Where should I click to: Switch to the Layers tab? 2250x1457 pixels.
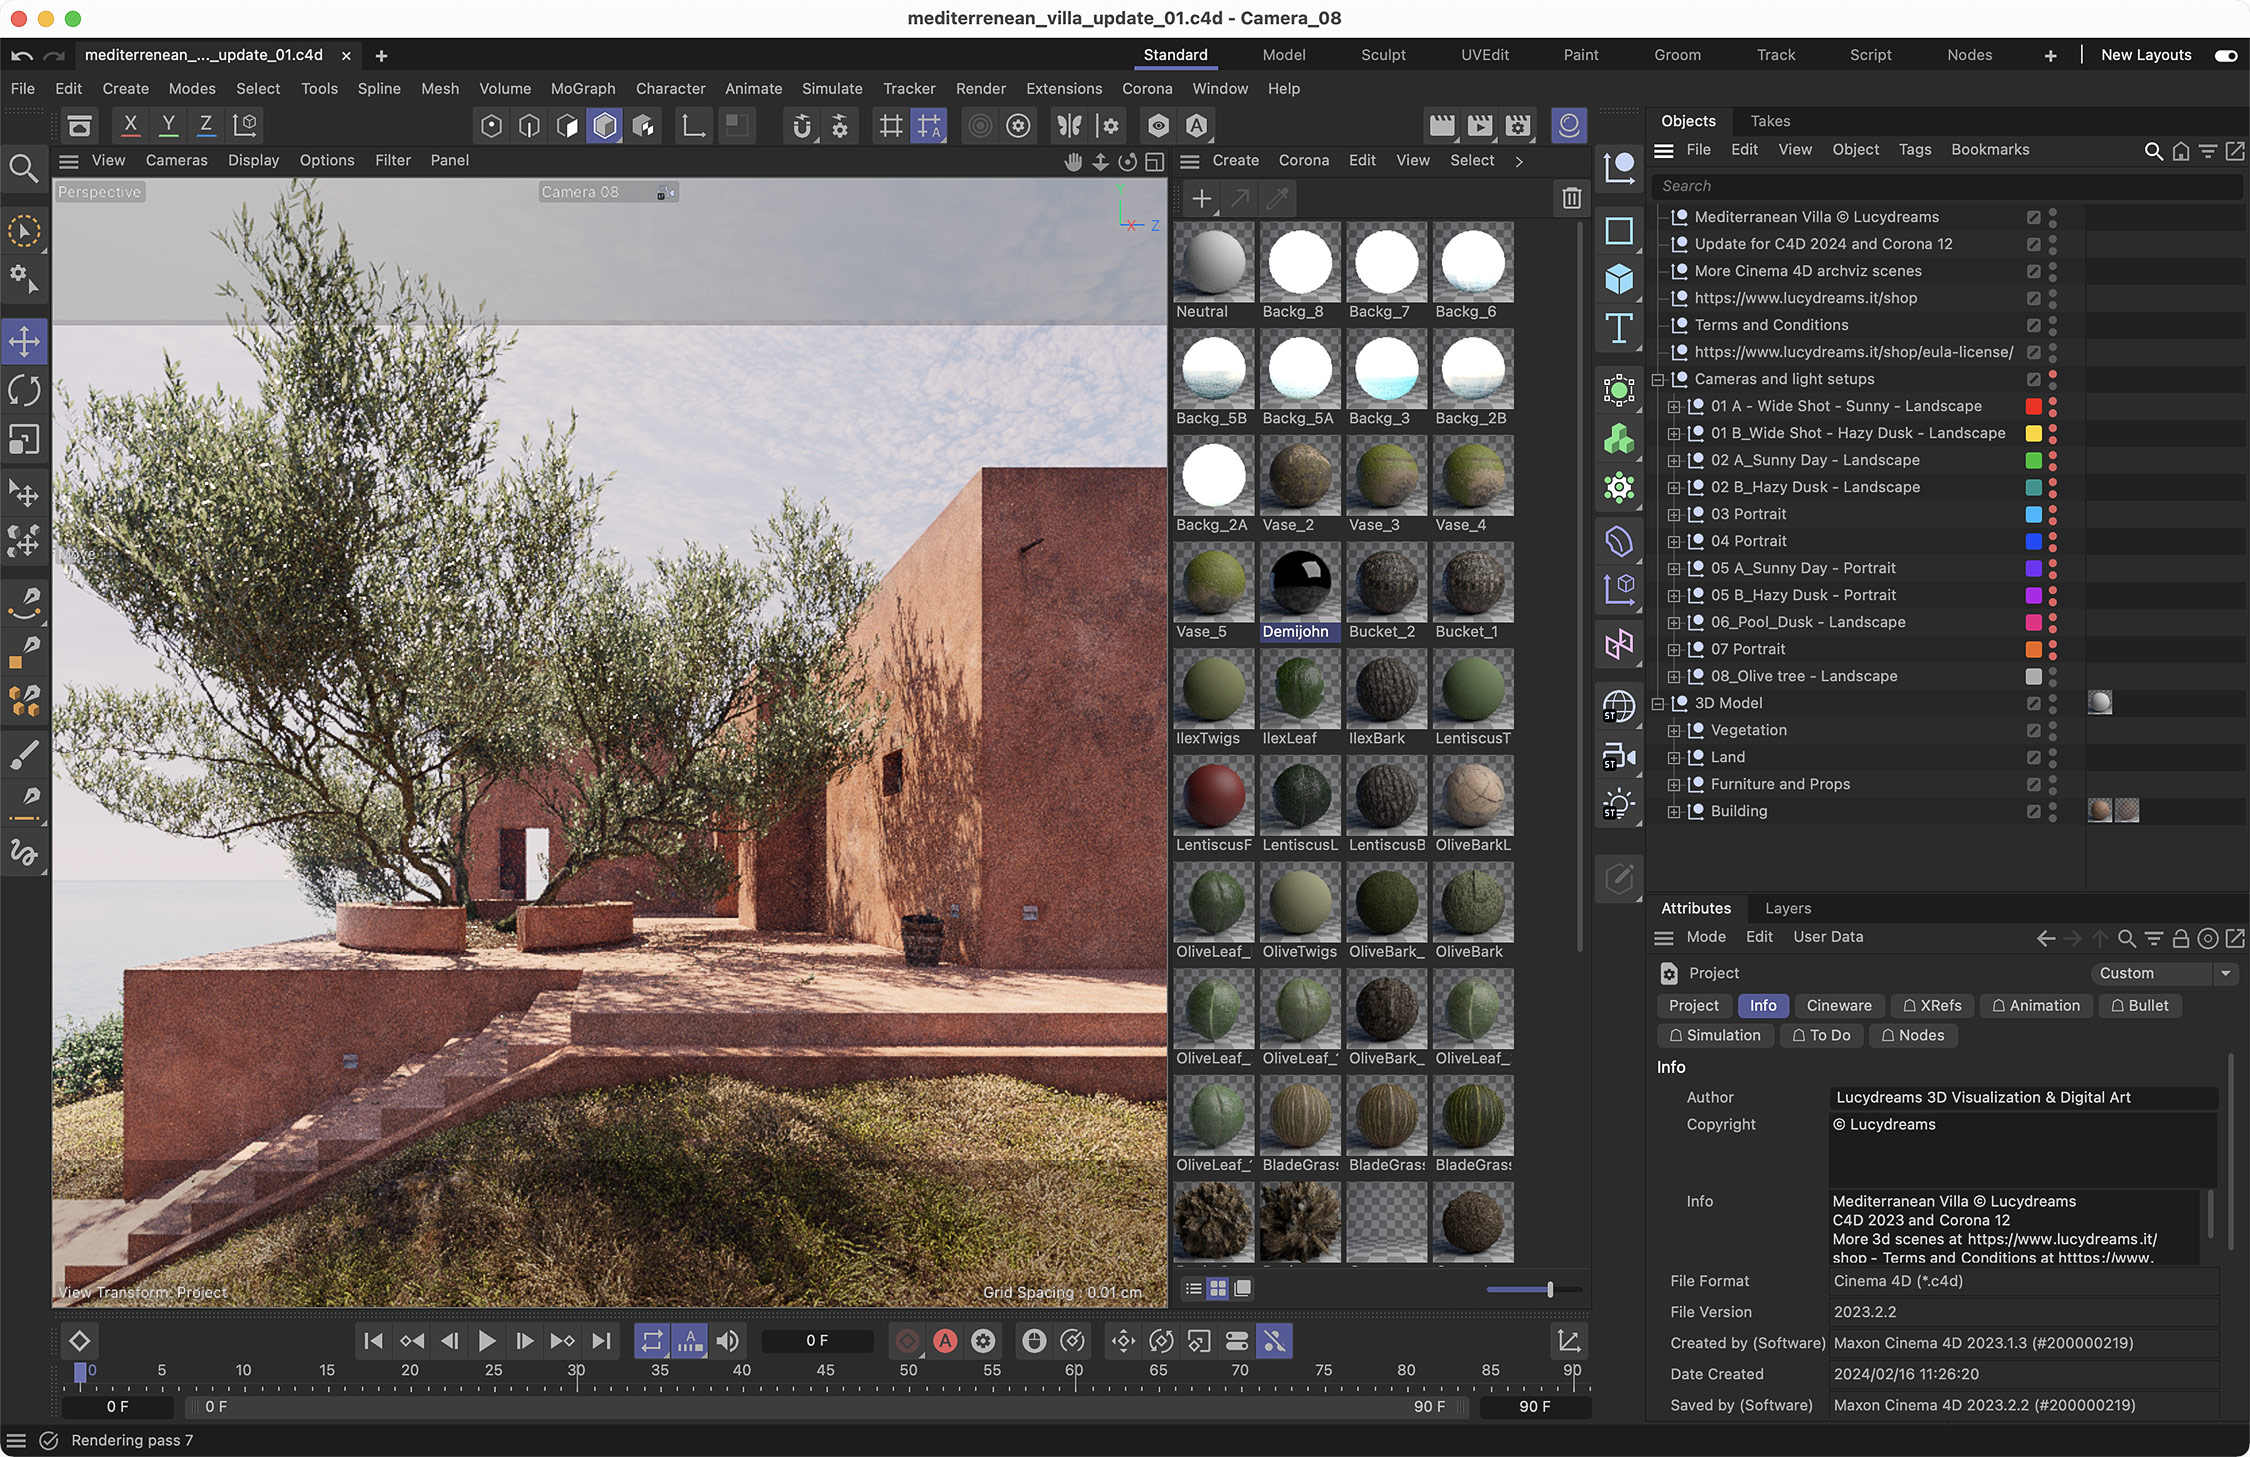[x=1788, y=908]
